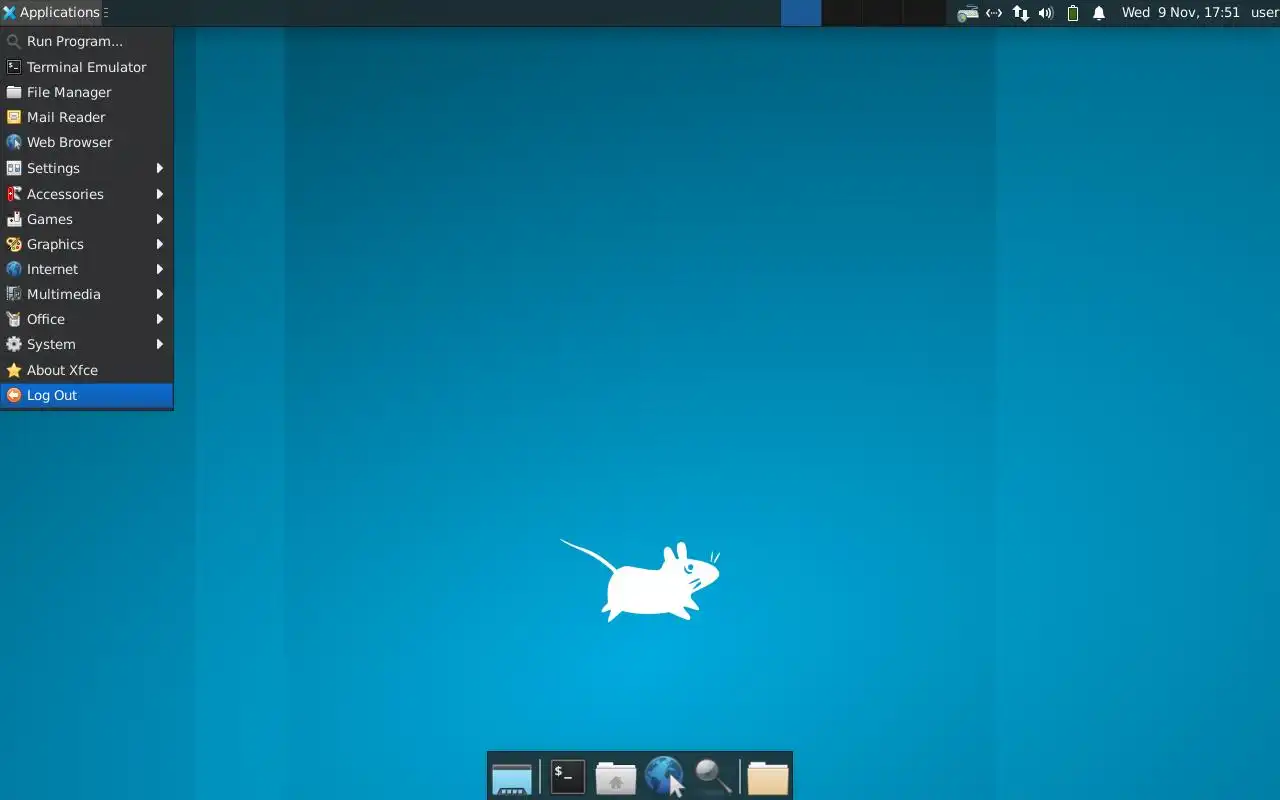Click the Mail Reader menu icon
This screenshot has width=1280, height=800.
14,117
